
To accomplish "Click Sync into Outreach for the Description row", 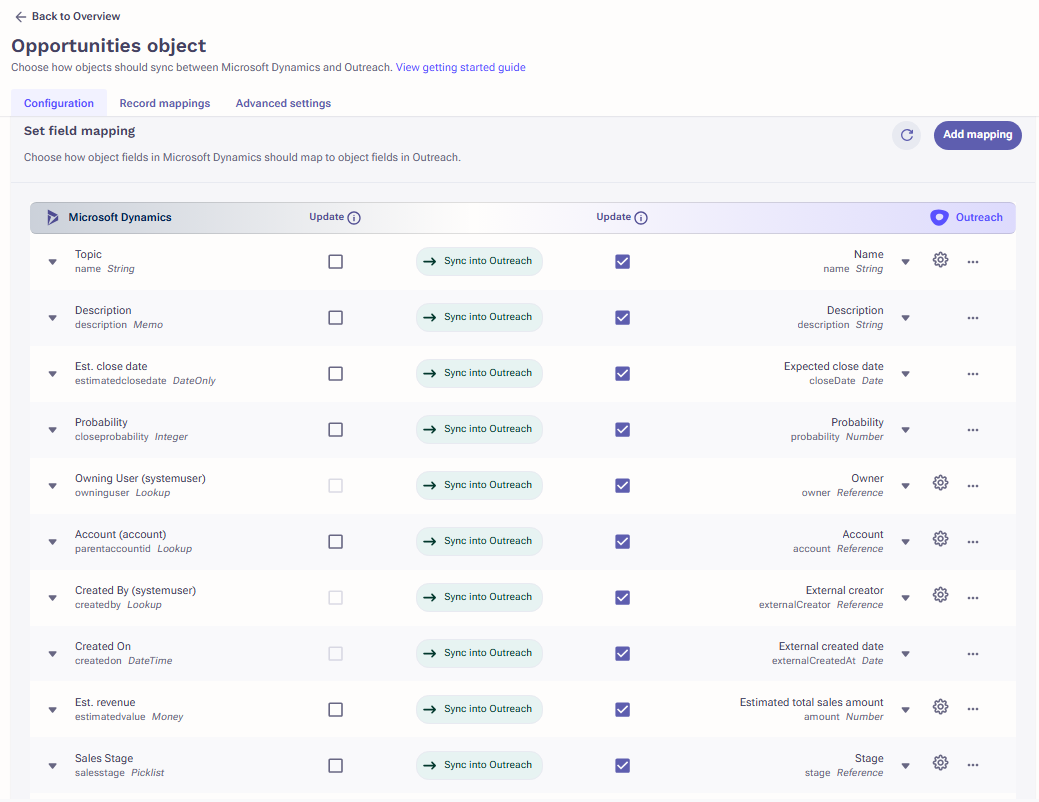I will [x=479, y=317].
